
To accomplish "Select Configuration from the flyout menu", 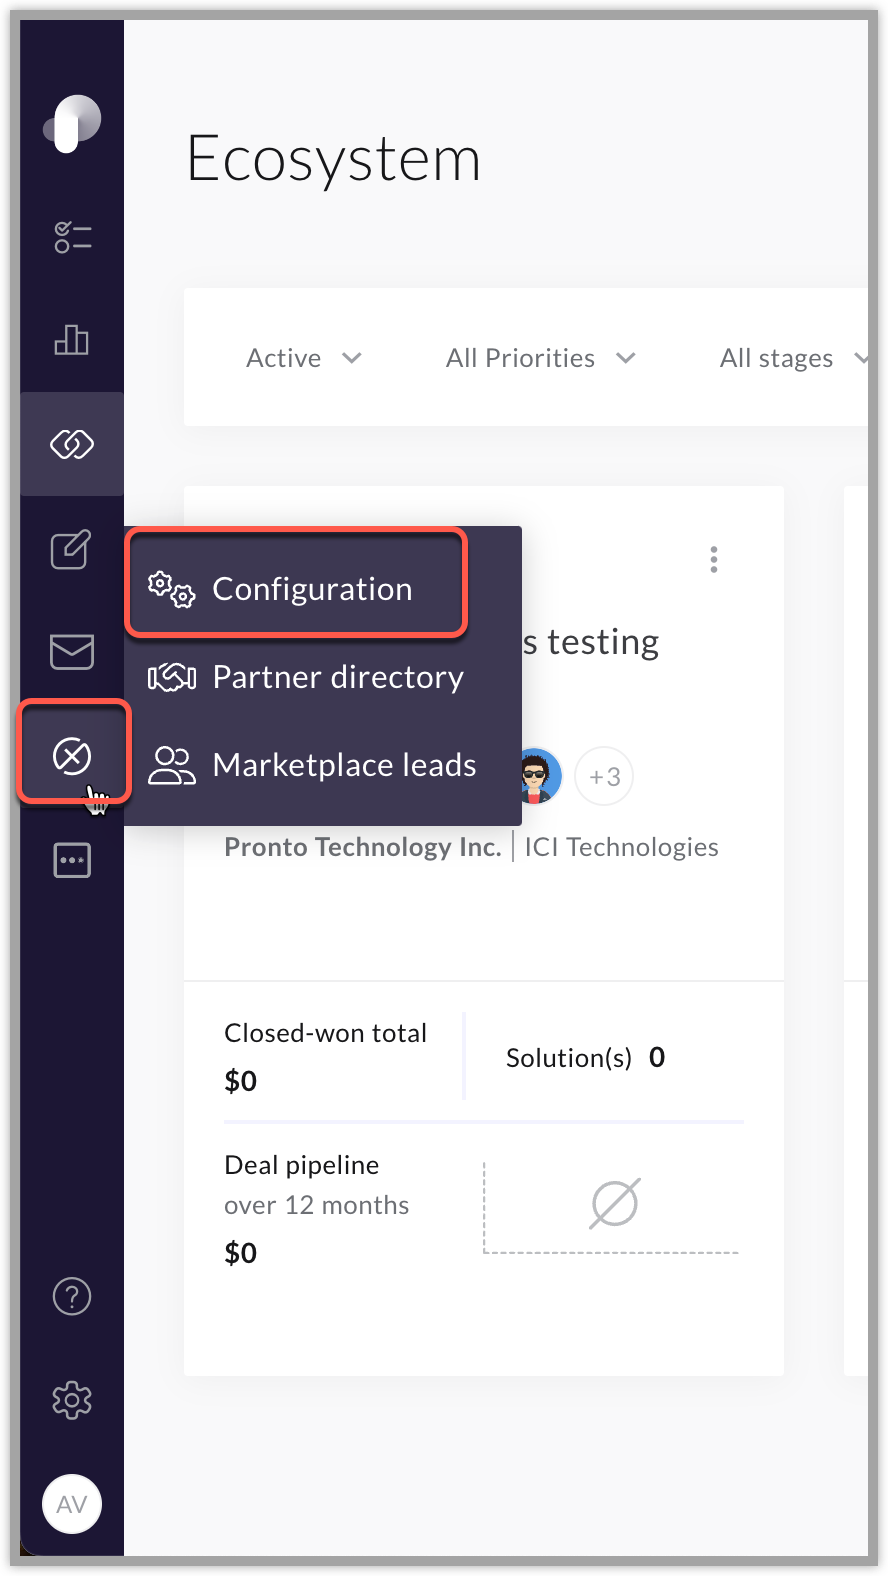I will 297,589.
